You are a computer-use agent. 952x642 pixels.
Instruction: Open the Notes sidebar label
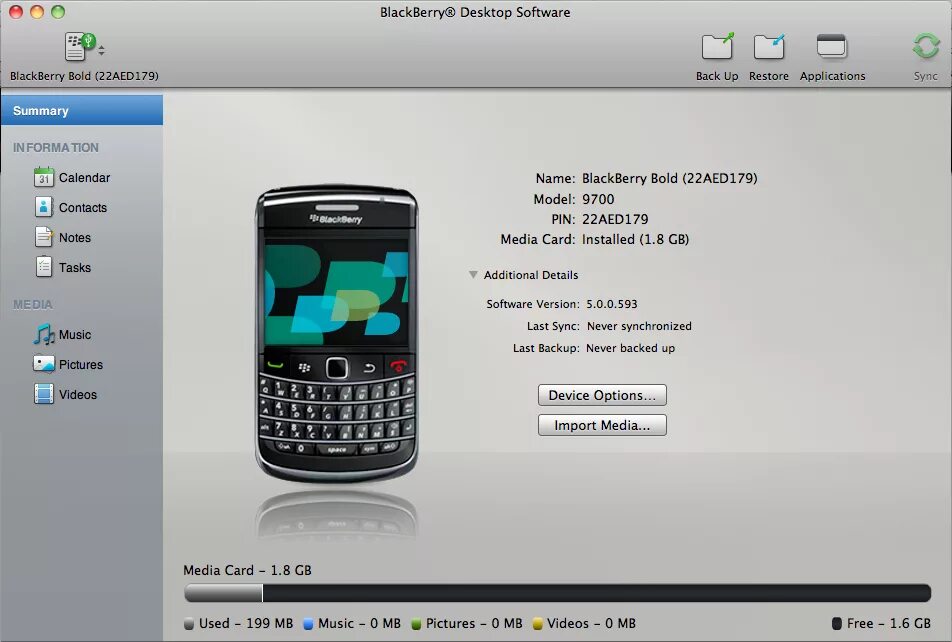point(75,237)
